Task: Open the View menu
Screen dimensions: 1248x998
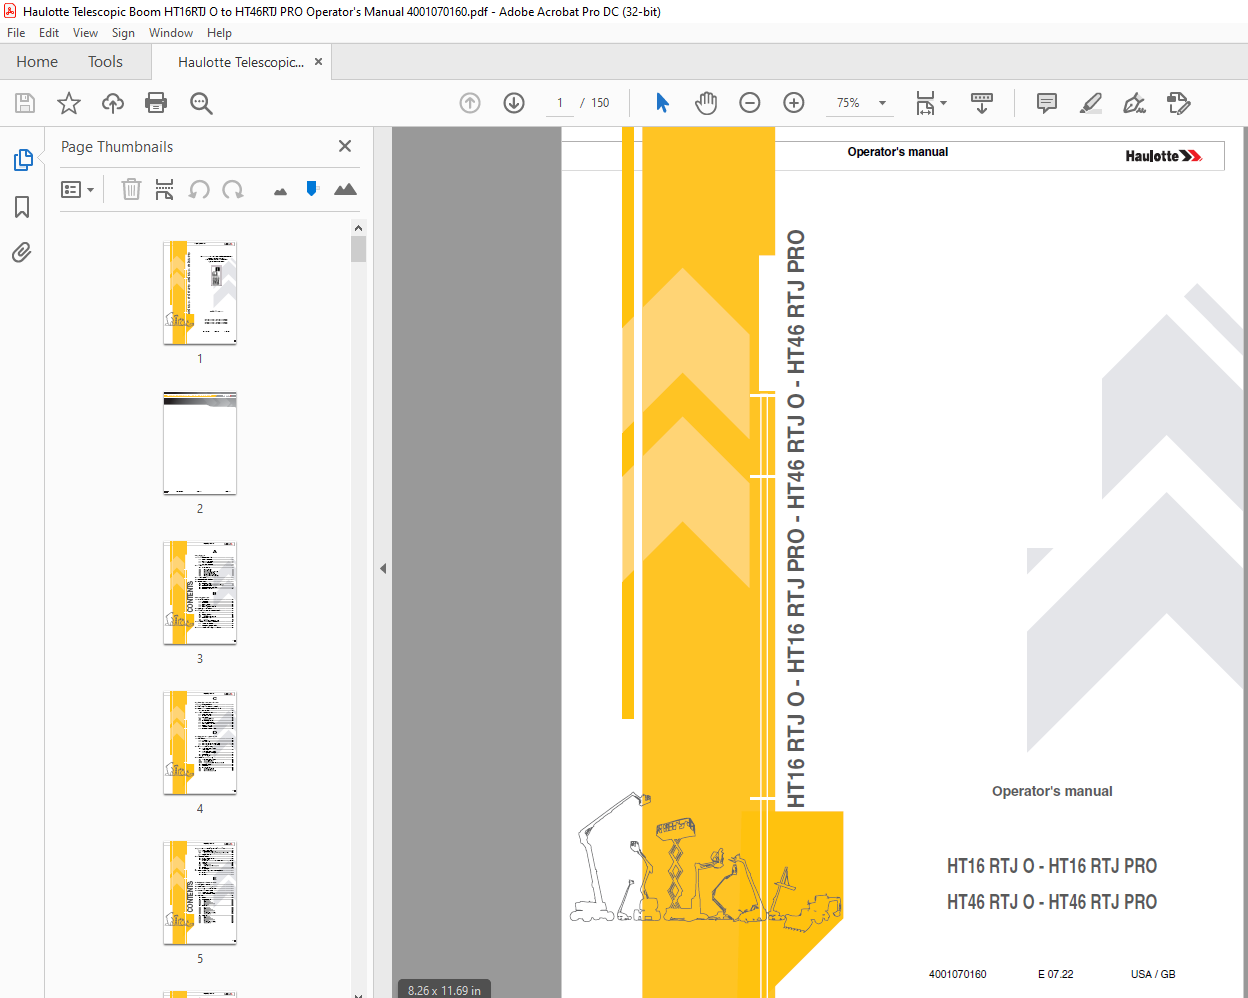Action: pyautogui.click(x=85, y=33)
